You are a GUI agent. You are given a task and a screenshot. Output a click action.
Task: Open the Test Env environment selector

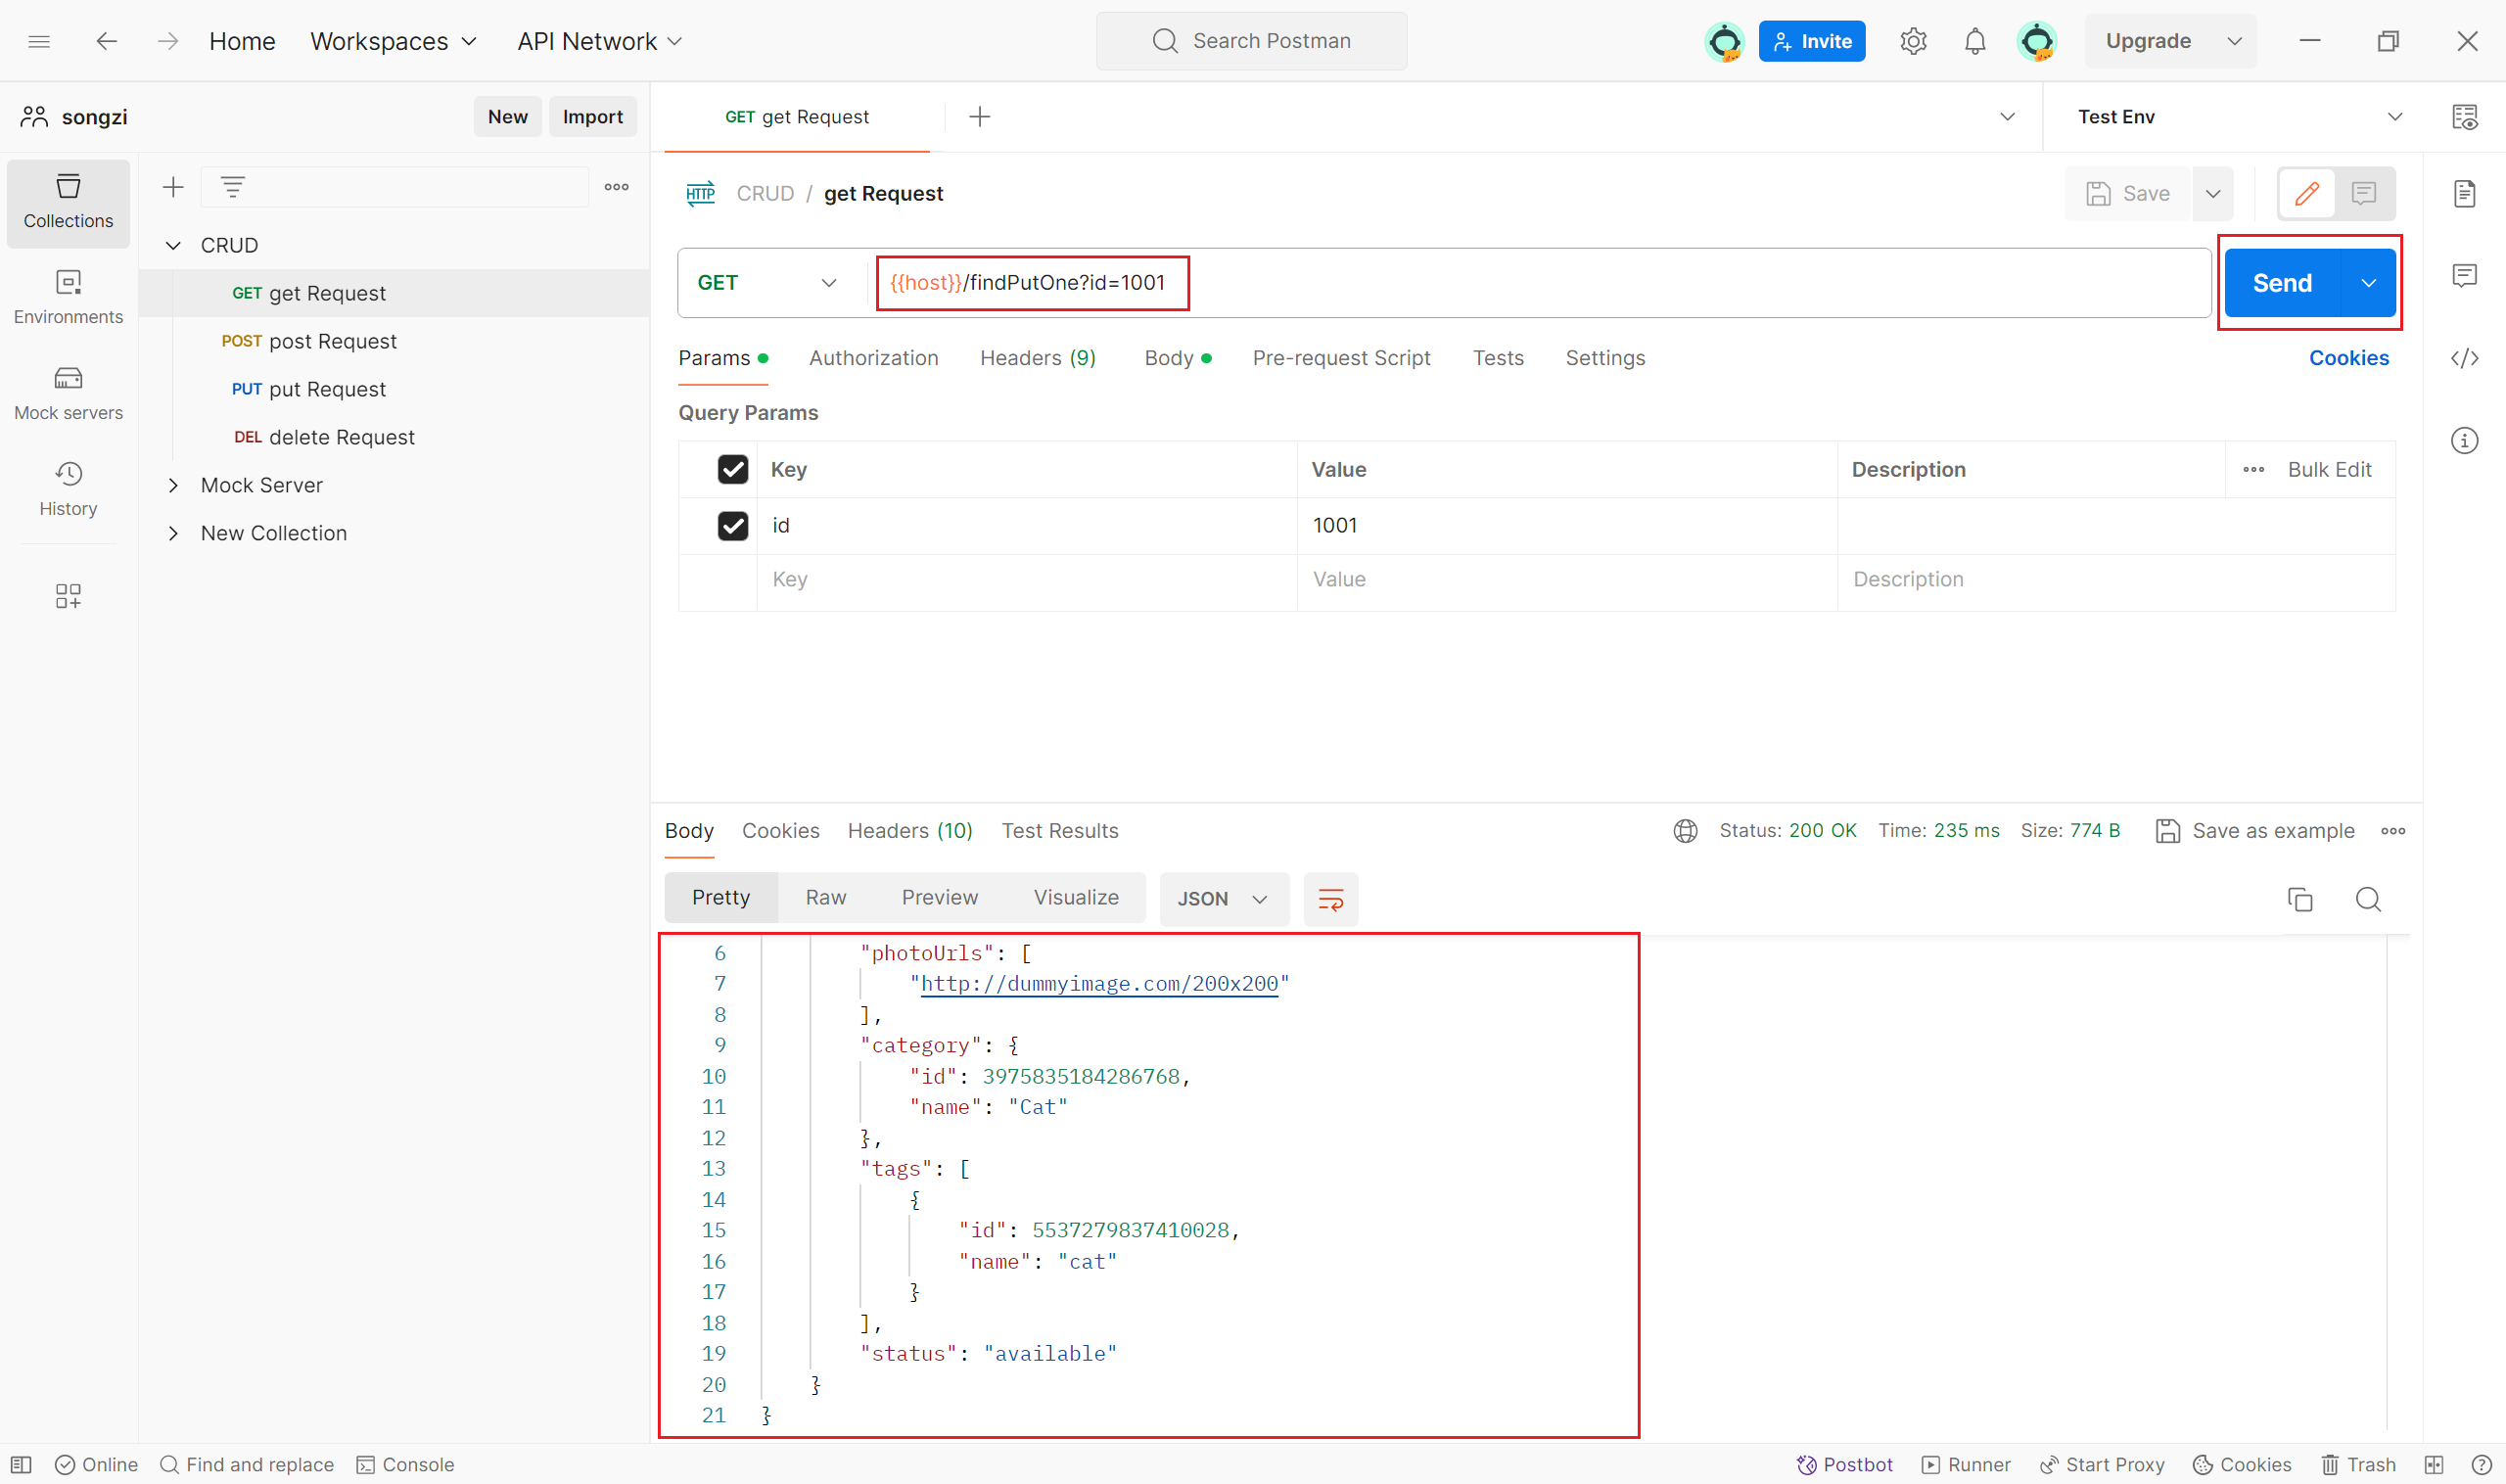[x=2239, y=117]
